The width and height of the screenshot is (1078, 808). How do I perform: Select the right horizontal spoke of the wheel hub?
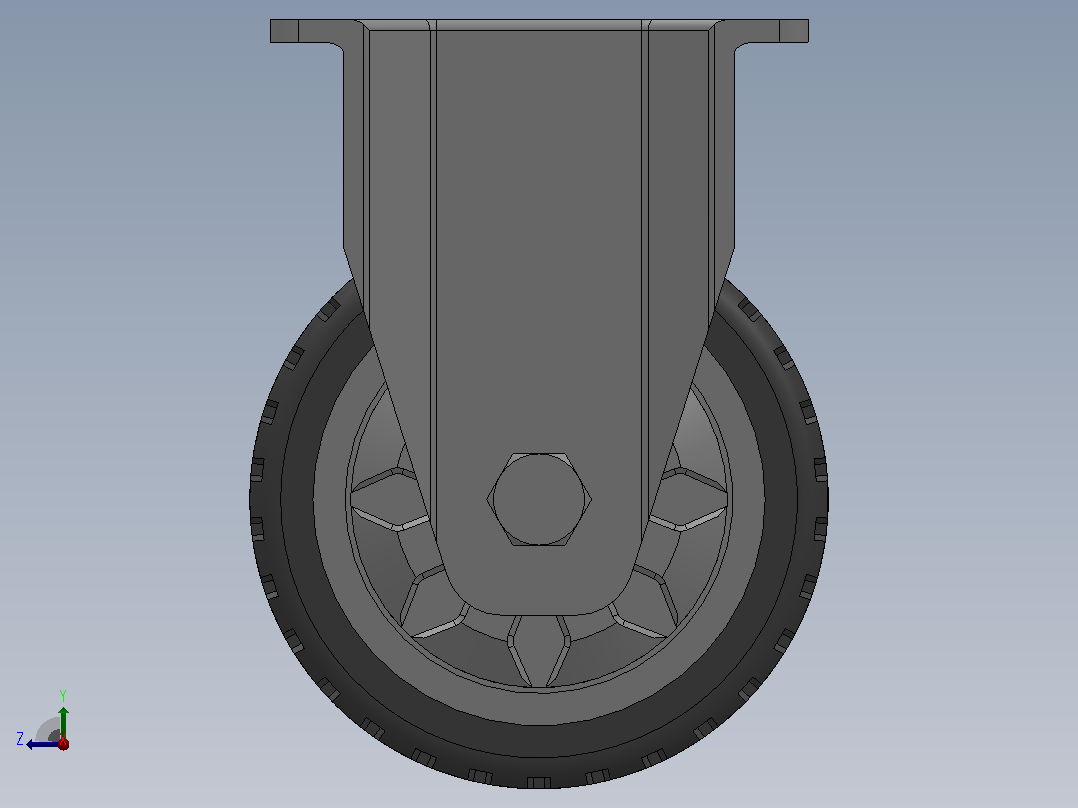[x=690, y=499]
